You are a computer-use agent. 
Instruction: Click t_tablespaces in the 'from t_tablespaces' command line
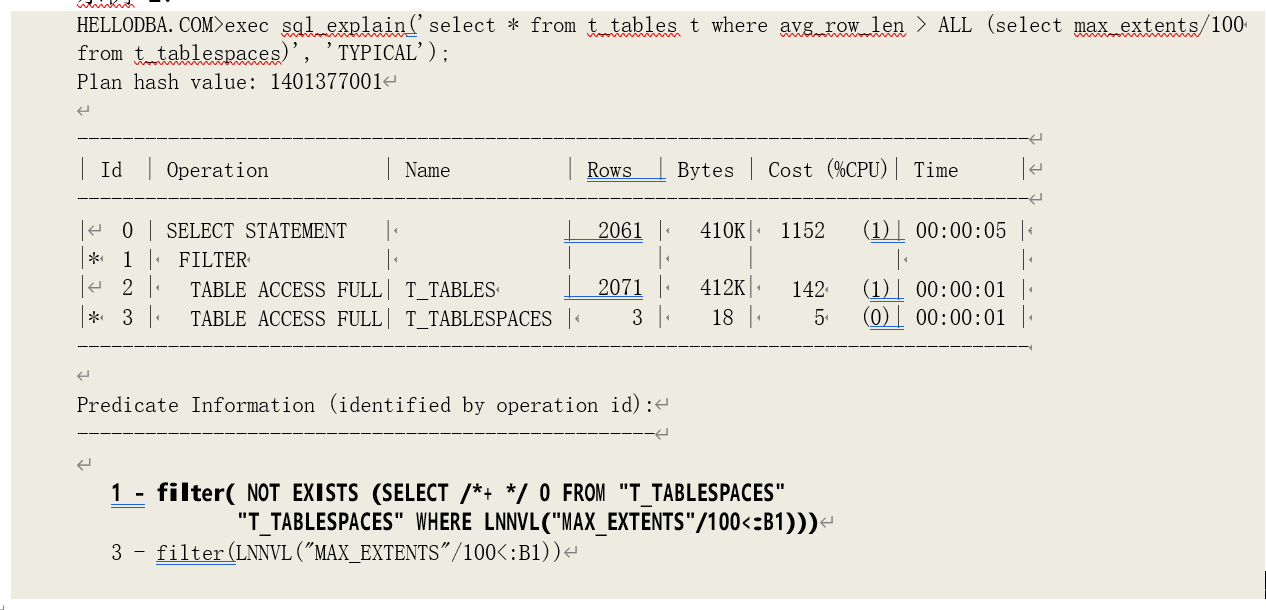[208, 54]
